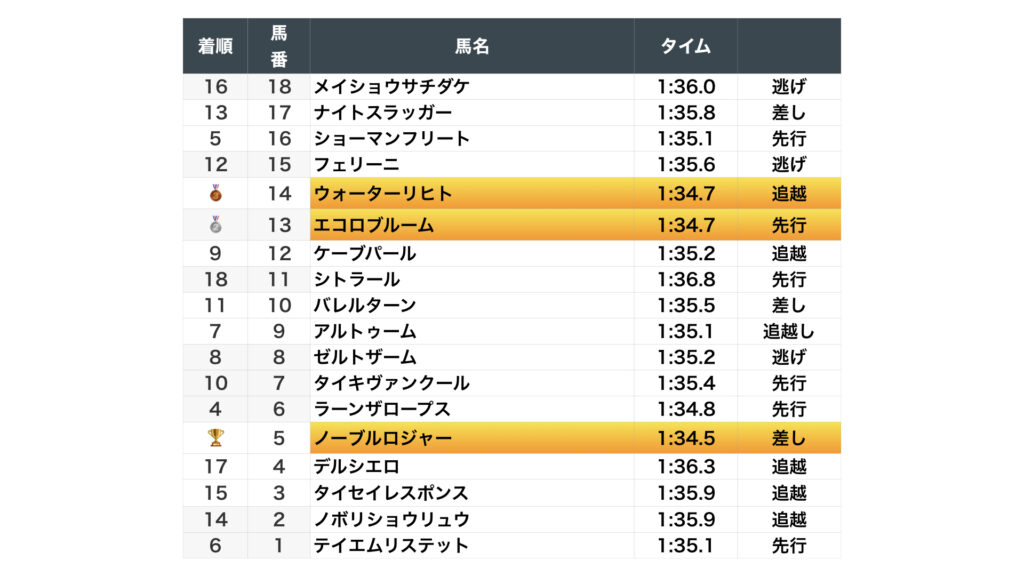Click the タイム column header
The width and height of the screenshot is (1024, 576).
click(686, 46)
